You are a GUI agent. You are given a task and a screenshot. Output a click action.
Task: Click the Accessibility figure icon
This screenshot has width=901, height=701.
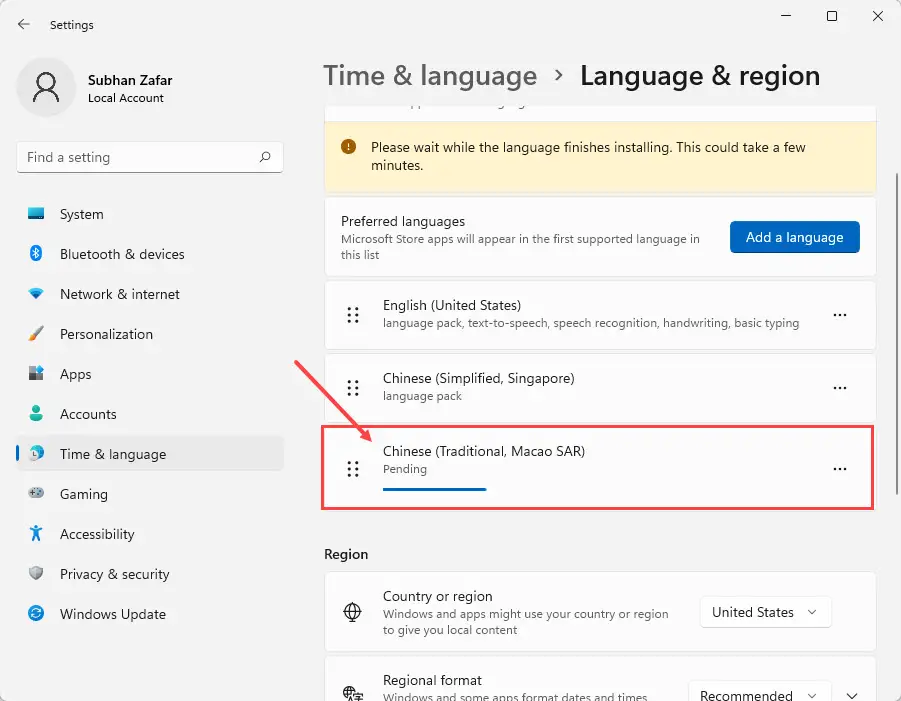(x=36, y=533)
